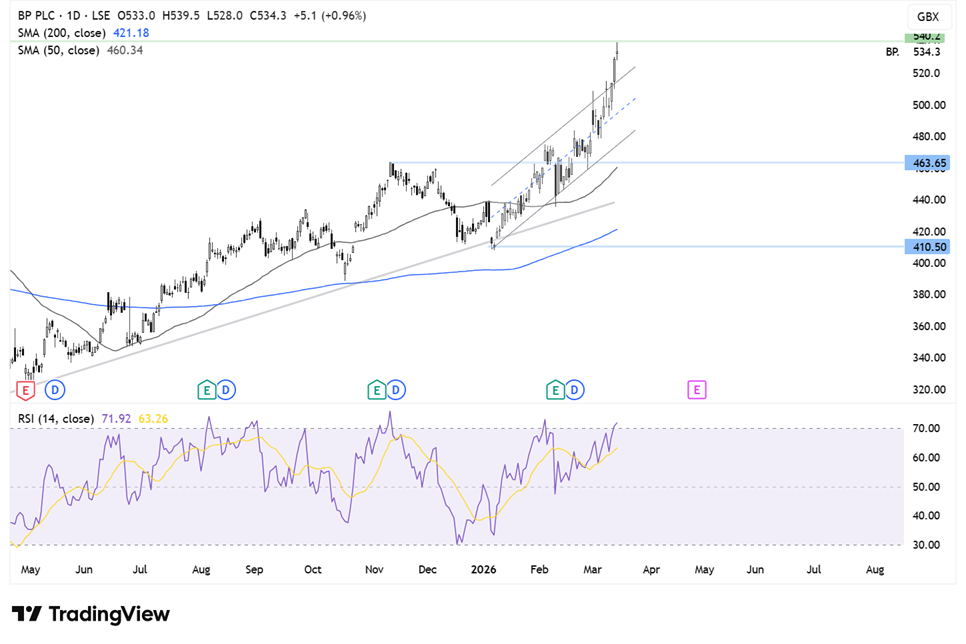
Task: Select the SMA (200, close) indicator legend
Action: pos(62,33)
